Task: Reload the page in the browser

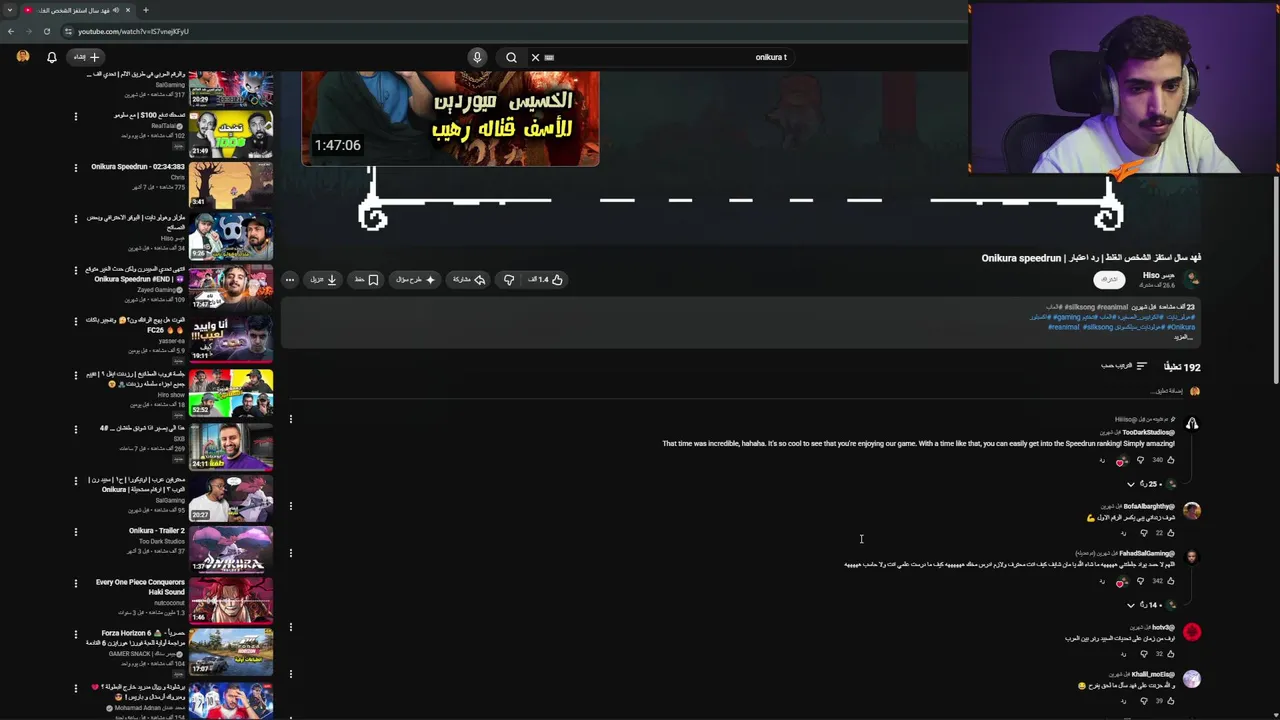Action: point(46,31)
